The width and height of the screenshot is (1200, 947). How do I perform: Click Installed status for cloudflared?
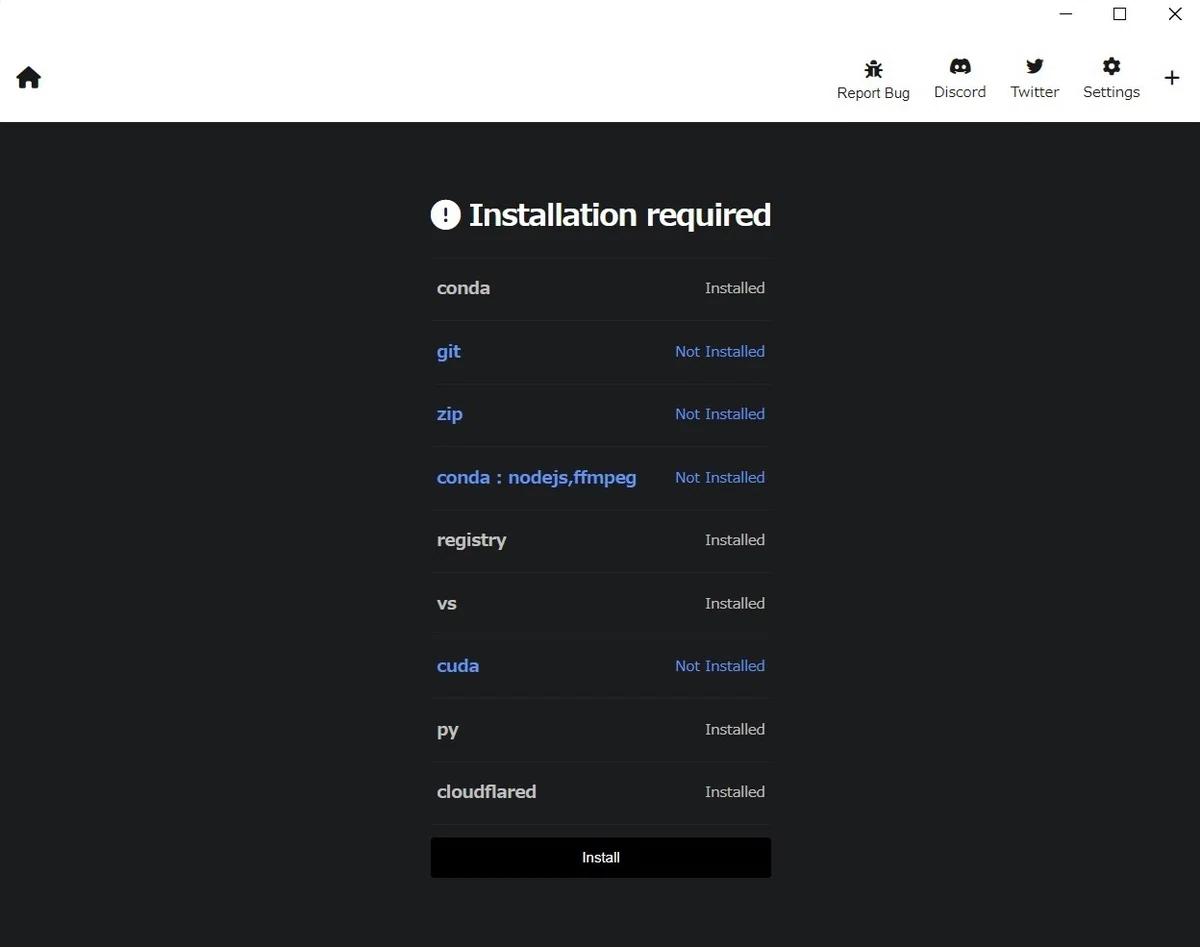click(x=735, y=792)
